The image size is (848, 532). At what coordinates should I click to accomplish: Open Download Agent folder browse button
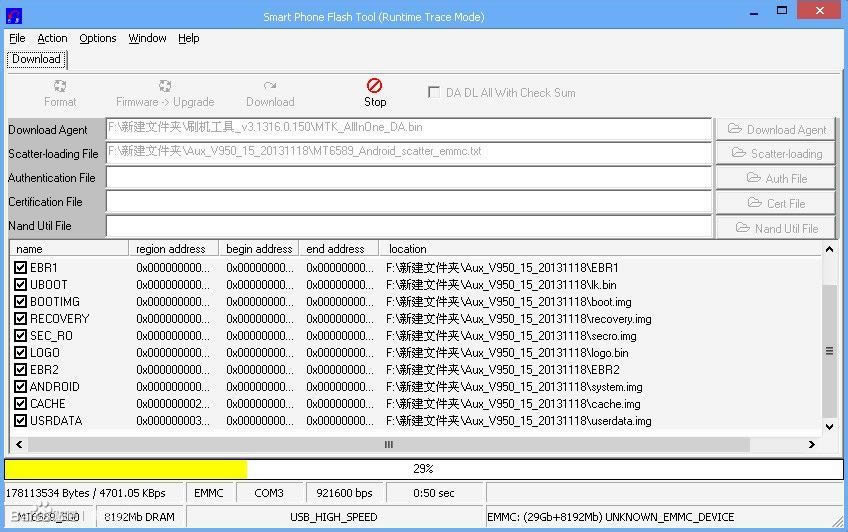click(777, 129)
